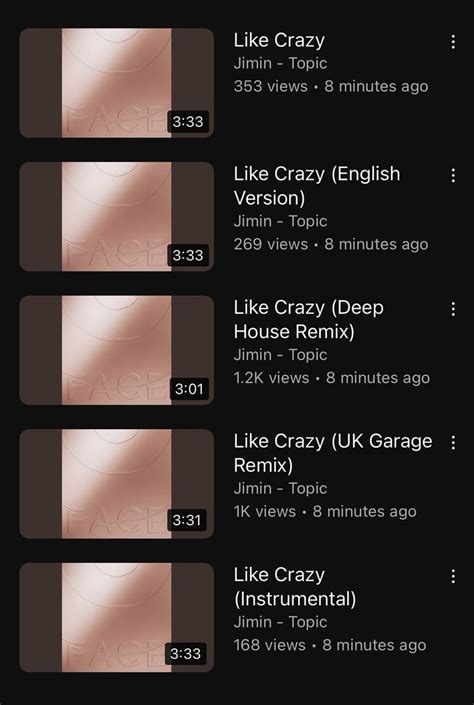474x705 pixels.
Task: Click the 3:01 duration badge
Action: click(189, 388)
